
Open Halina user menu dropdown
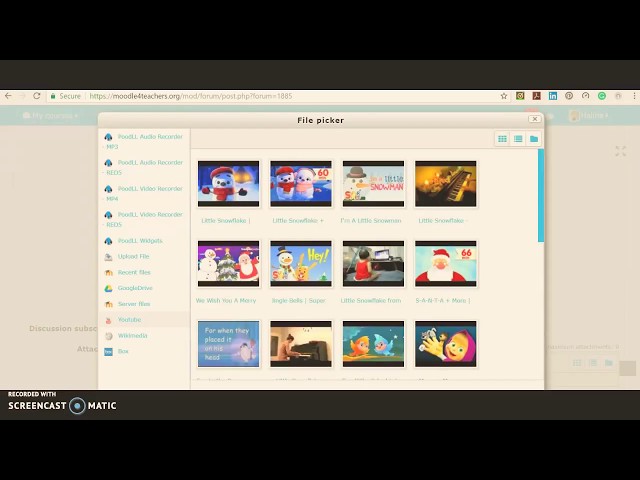click(x=589, y=116)
